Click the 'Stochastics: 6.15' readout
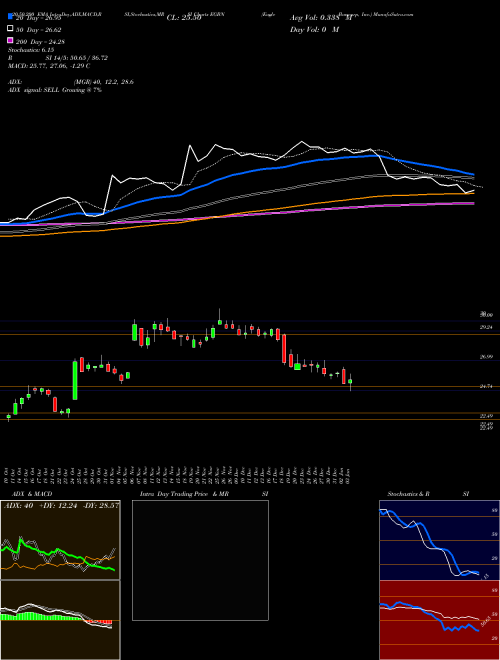The height and width of the screenshot is (660, 500). (x=30, y=50)
